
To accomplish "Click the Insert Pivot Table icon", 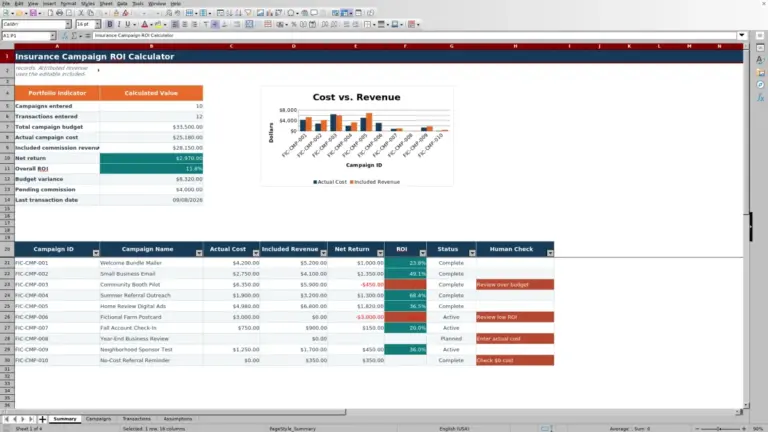I will (x=279, y=13).
